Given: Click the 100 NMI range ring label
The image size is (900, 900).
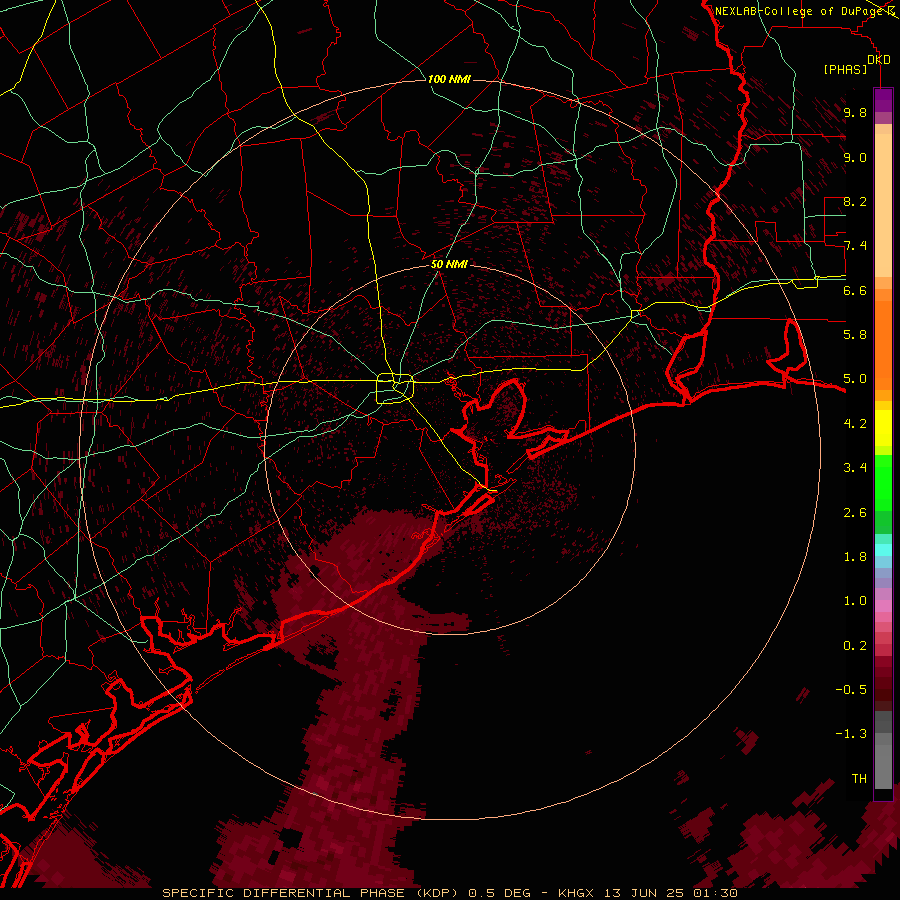Looking at the screenshot, I should pyautogui.click(x=449, y=79).
